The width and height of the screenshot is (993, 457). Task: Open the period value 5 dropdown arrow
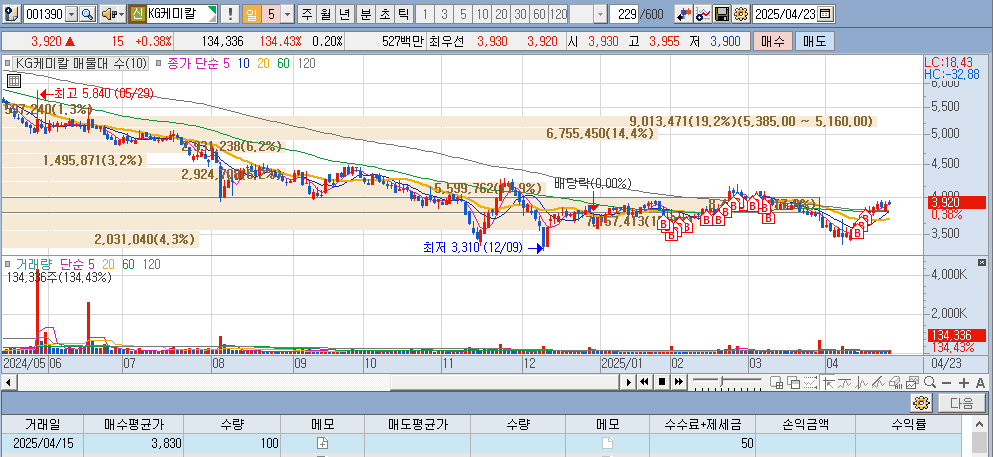(288, 13)
